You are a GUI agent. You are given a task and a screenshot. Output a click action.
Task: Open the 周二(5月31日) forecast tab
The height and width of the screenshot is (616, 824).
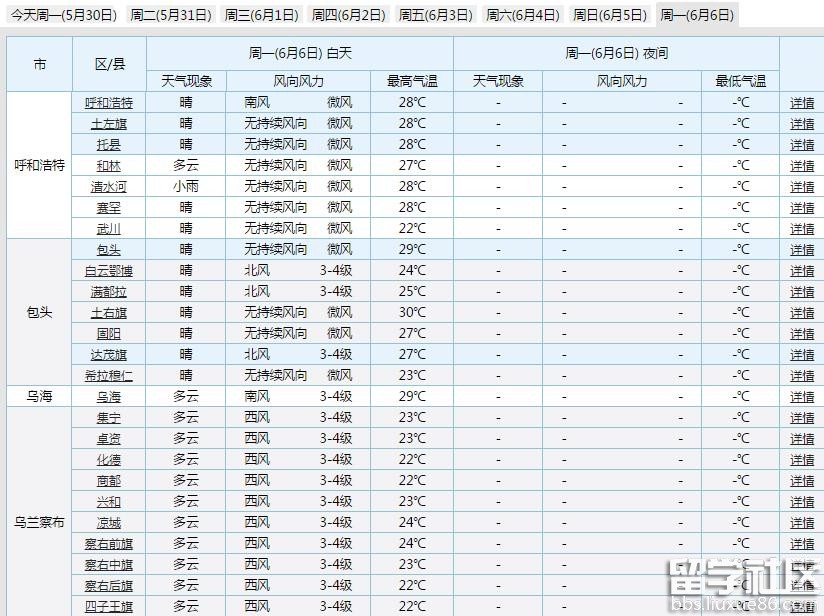[x=171, y=15]
